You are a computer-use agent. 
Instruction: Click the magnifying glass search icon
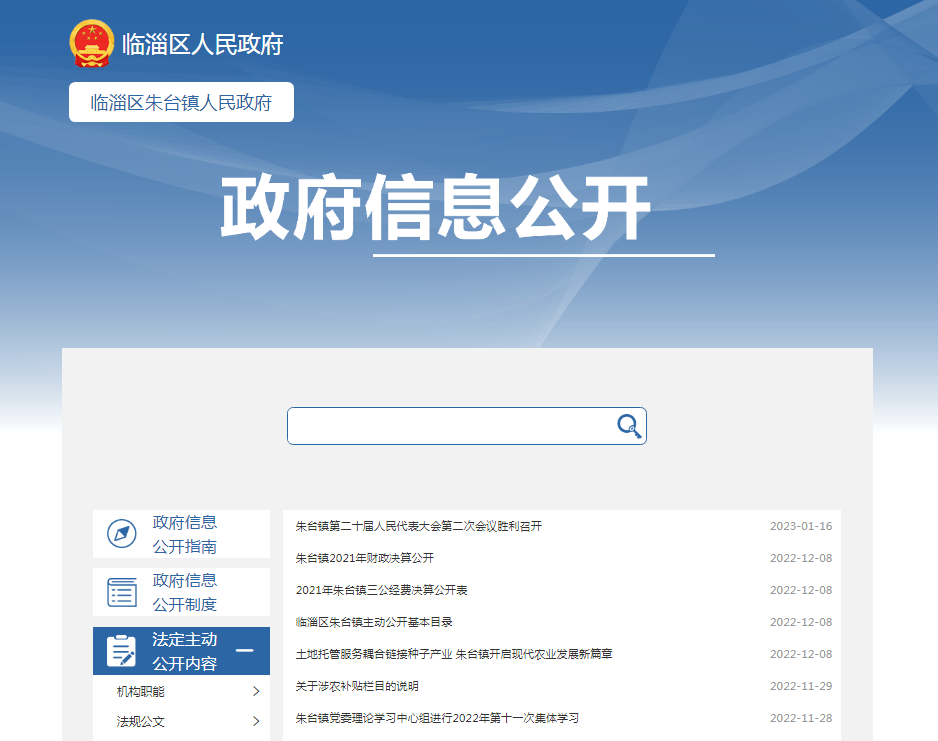click(x=628, y=426)
